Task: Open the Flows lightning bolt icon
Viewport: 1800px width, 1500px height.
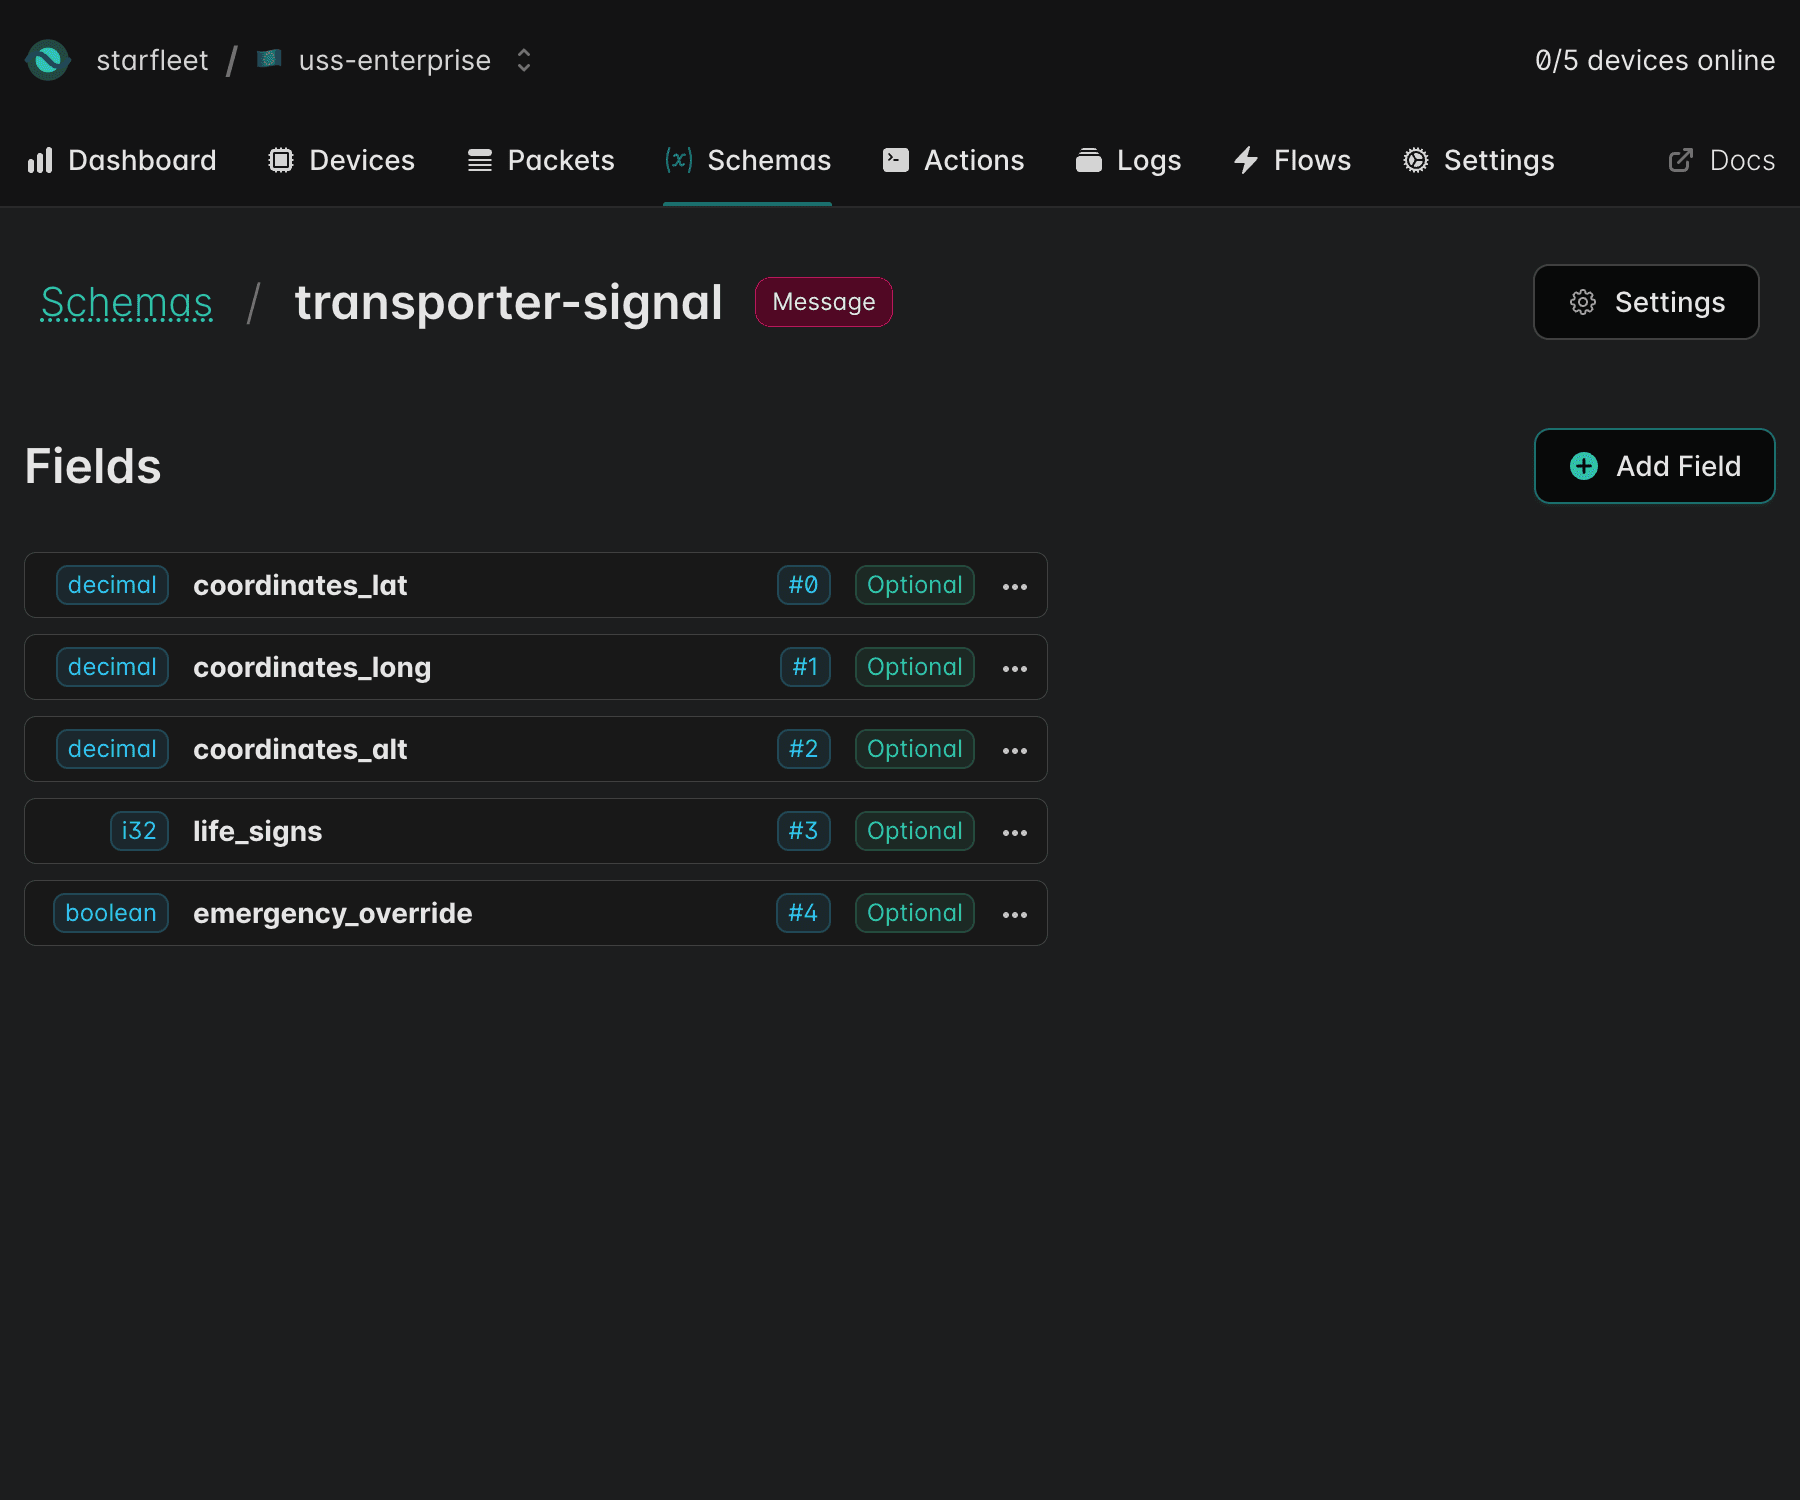Action: pyautogui.click(x=1245, y=160)
